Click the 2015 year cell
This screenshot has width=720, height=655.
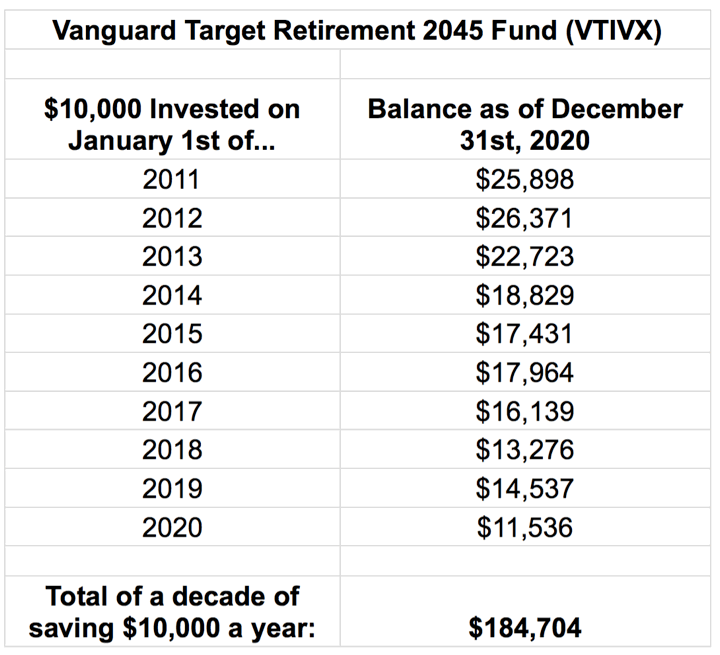[x=172, y=334]
